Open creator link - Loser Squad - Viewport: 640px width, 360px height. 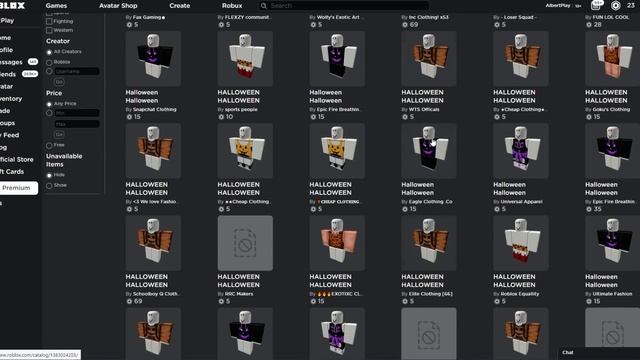519,18
